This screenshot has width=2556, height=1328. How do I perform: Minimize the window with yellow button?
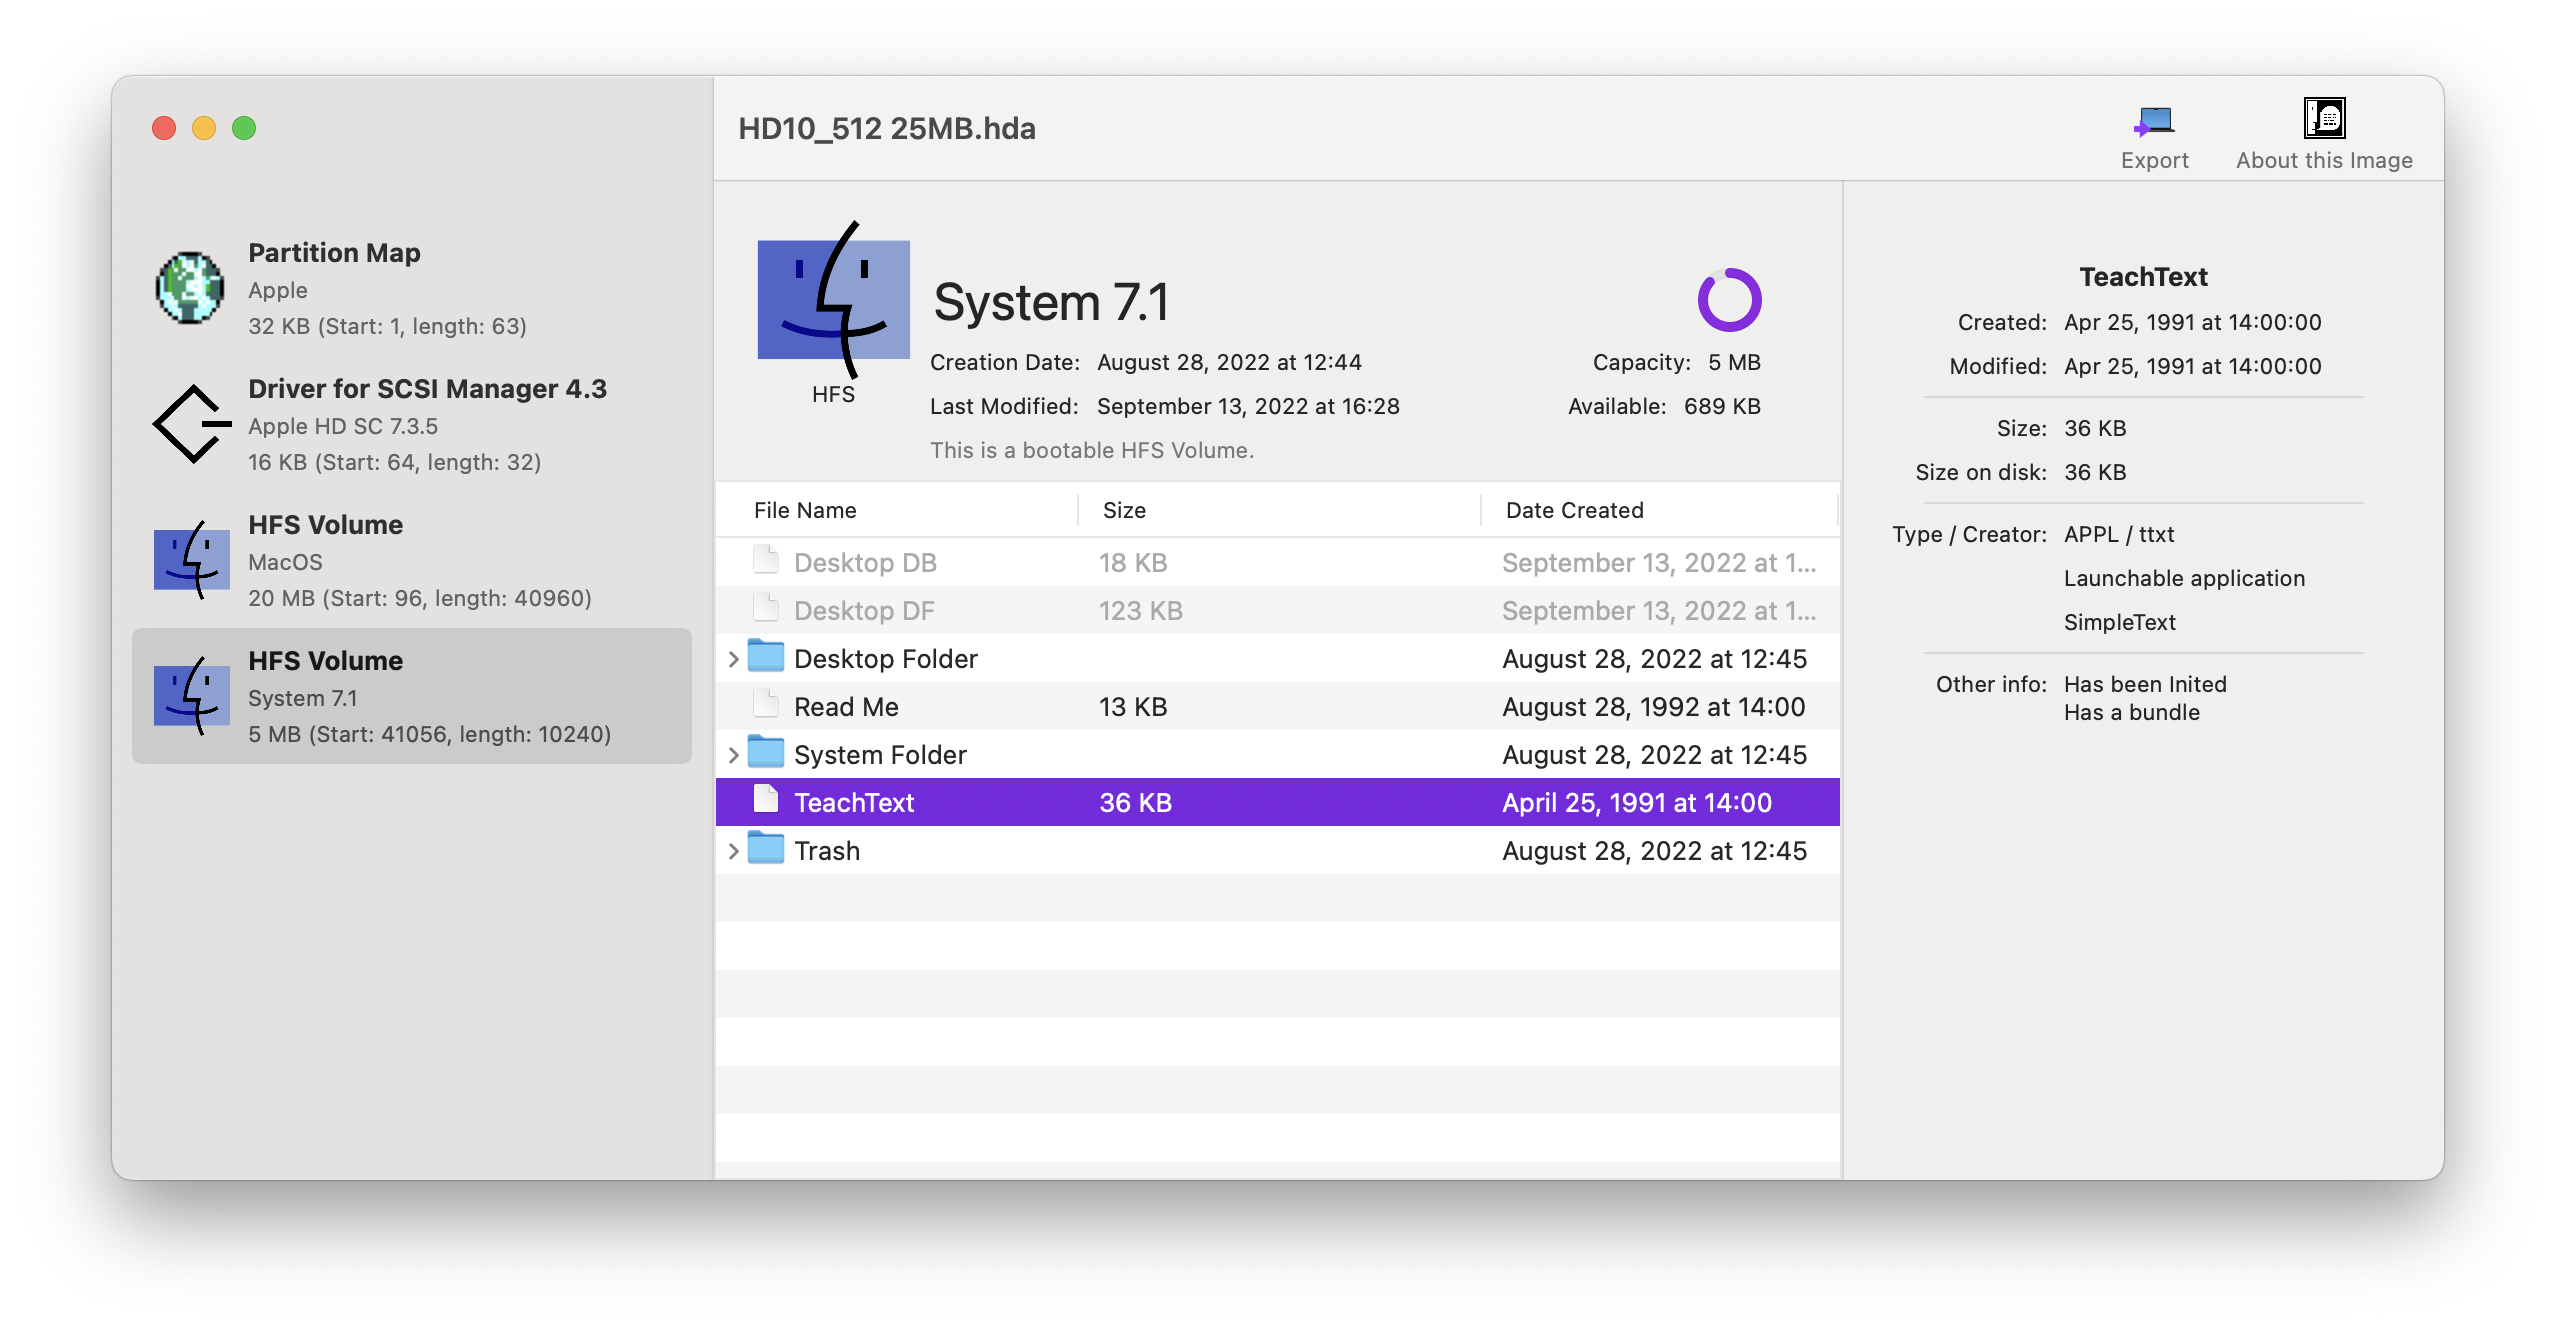coord(204,128)
